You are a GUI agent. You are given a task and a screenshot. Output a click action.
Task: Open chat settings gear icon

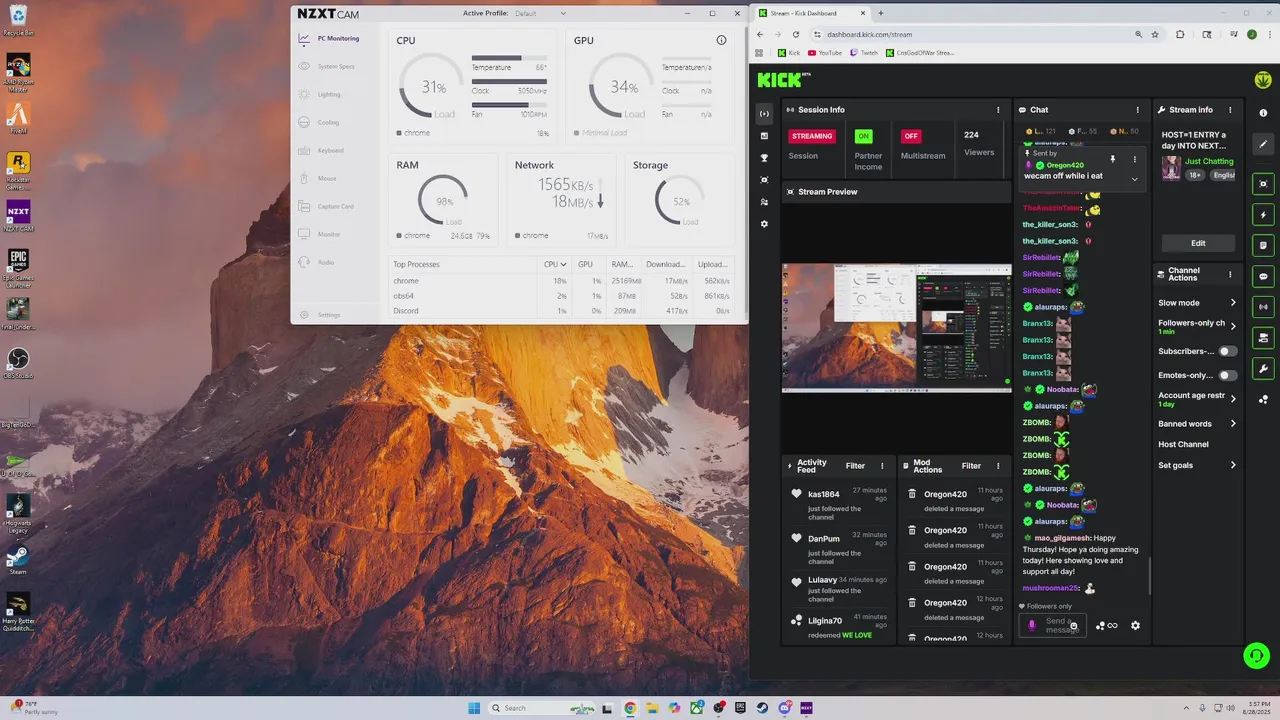tap(1135, 626)
